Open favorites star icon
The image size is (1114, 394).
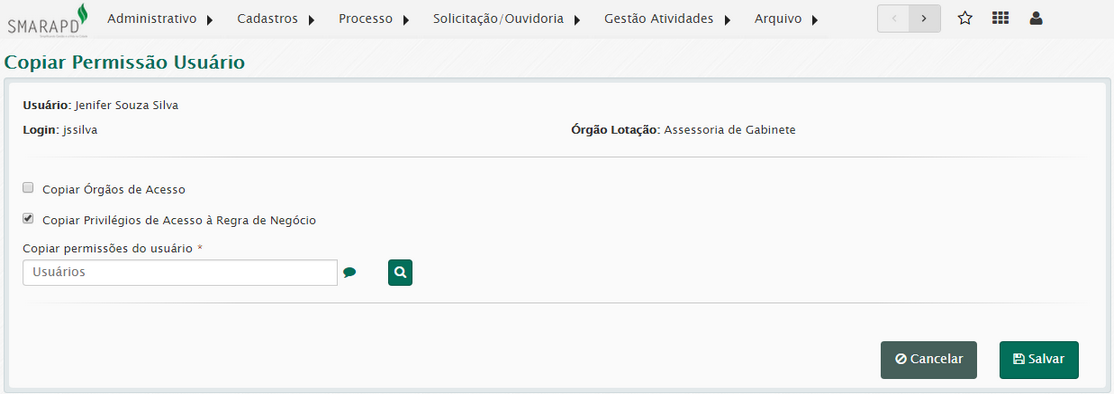coord(965,18)
